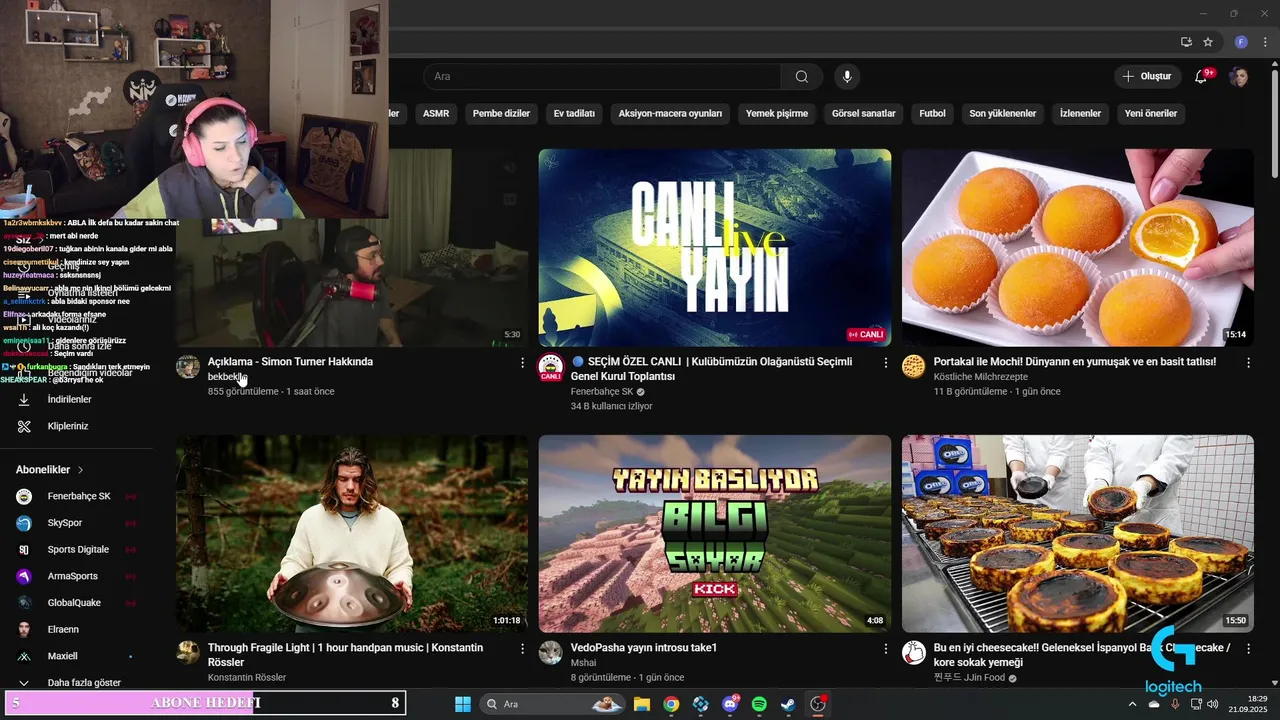
Task: Select the Son yüklenenler chip
Action: (1003, 113)
